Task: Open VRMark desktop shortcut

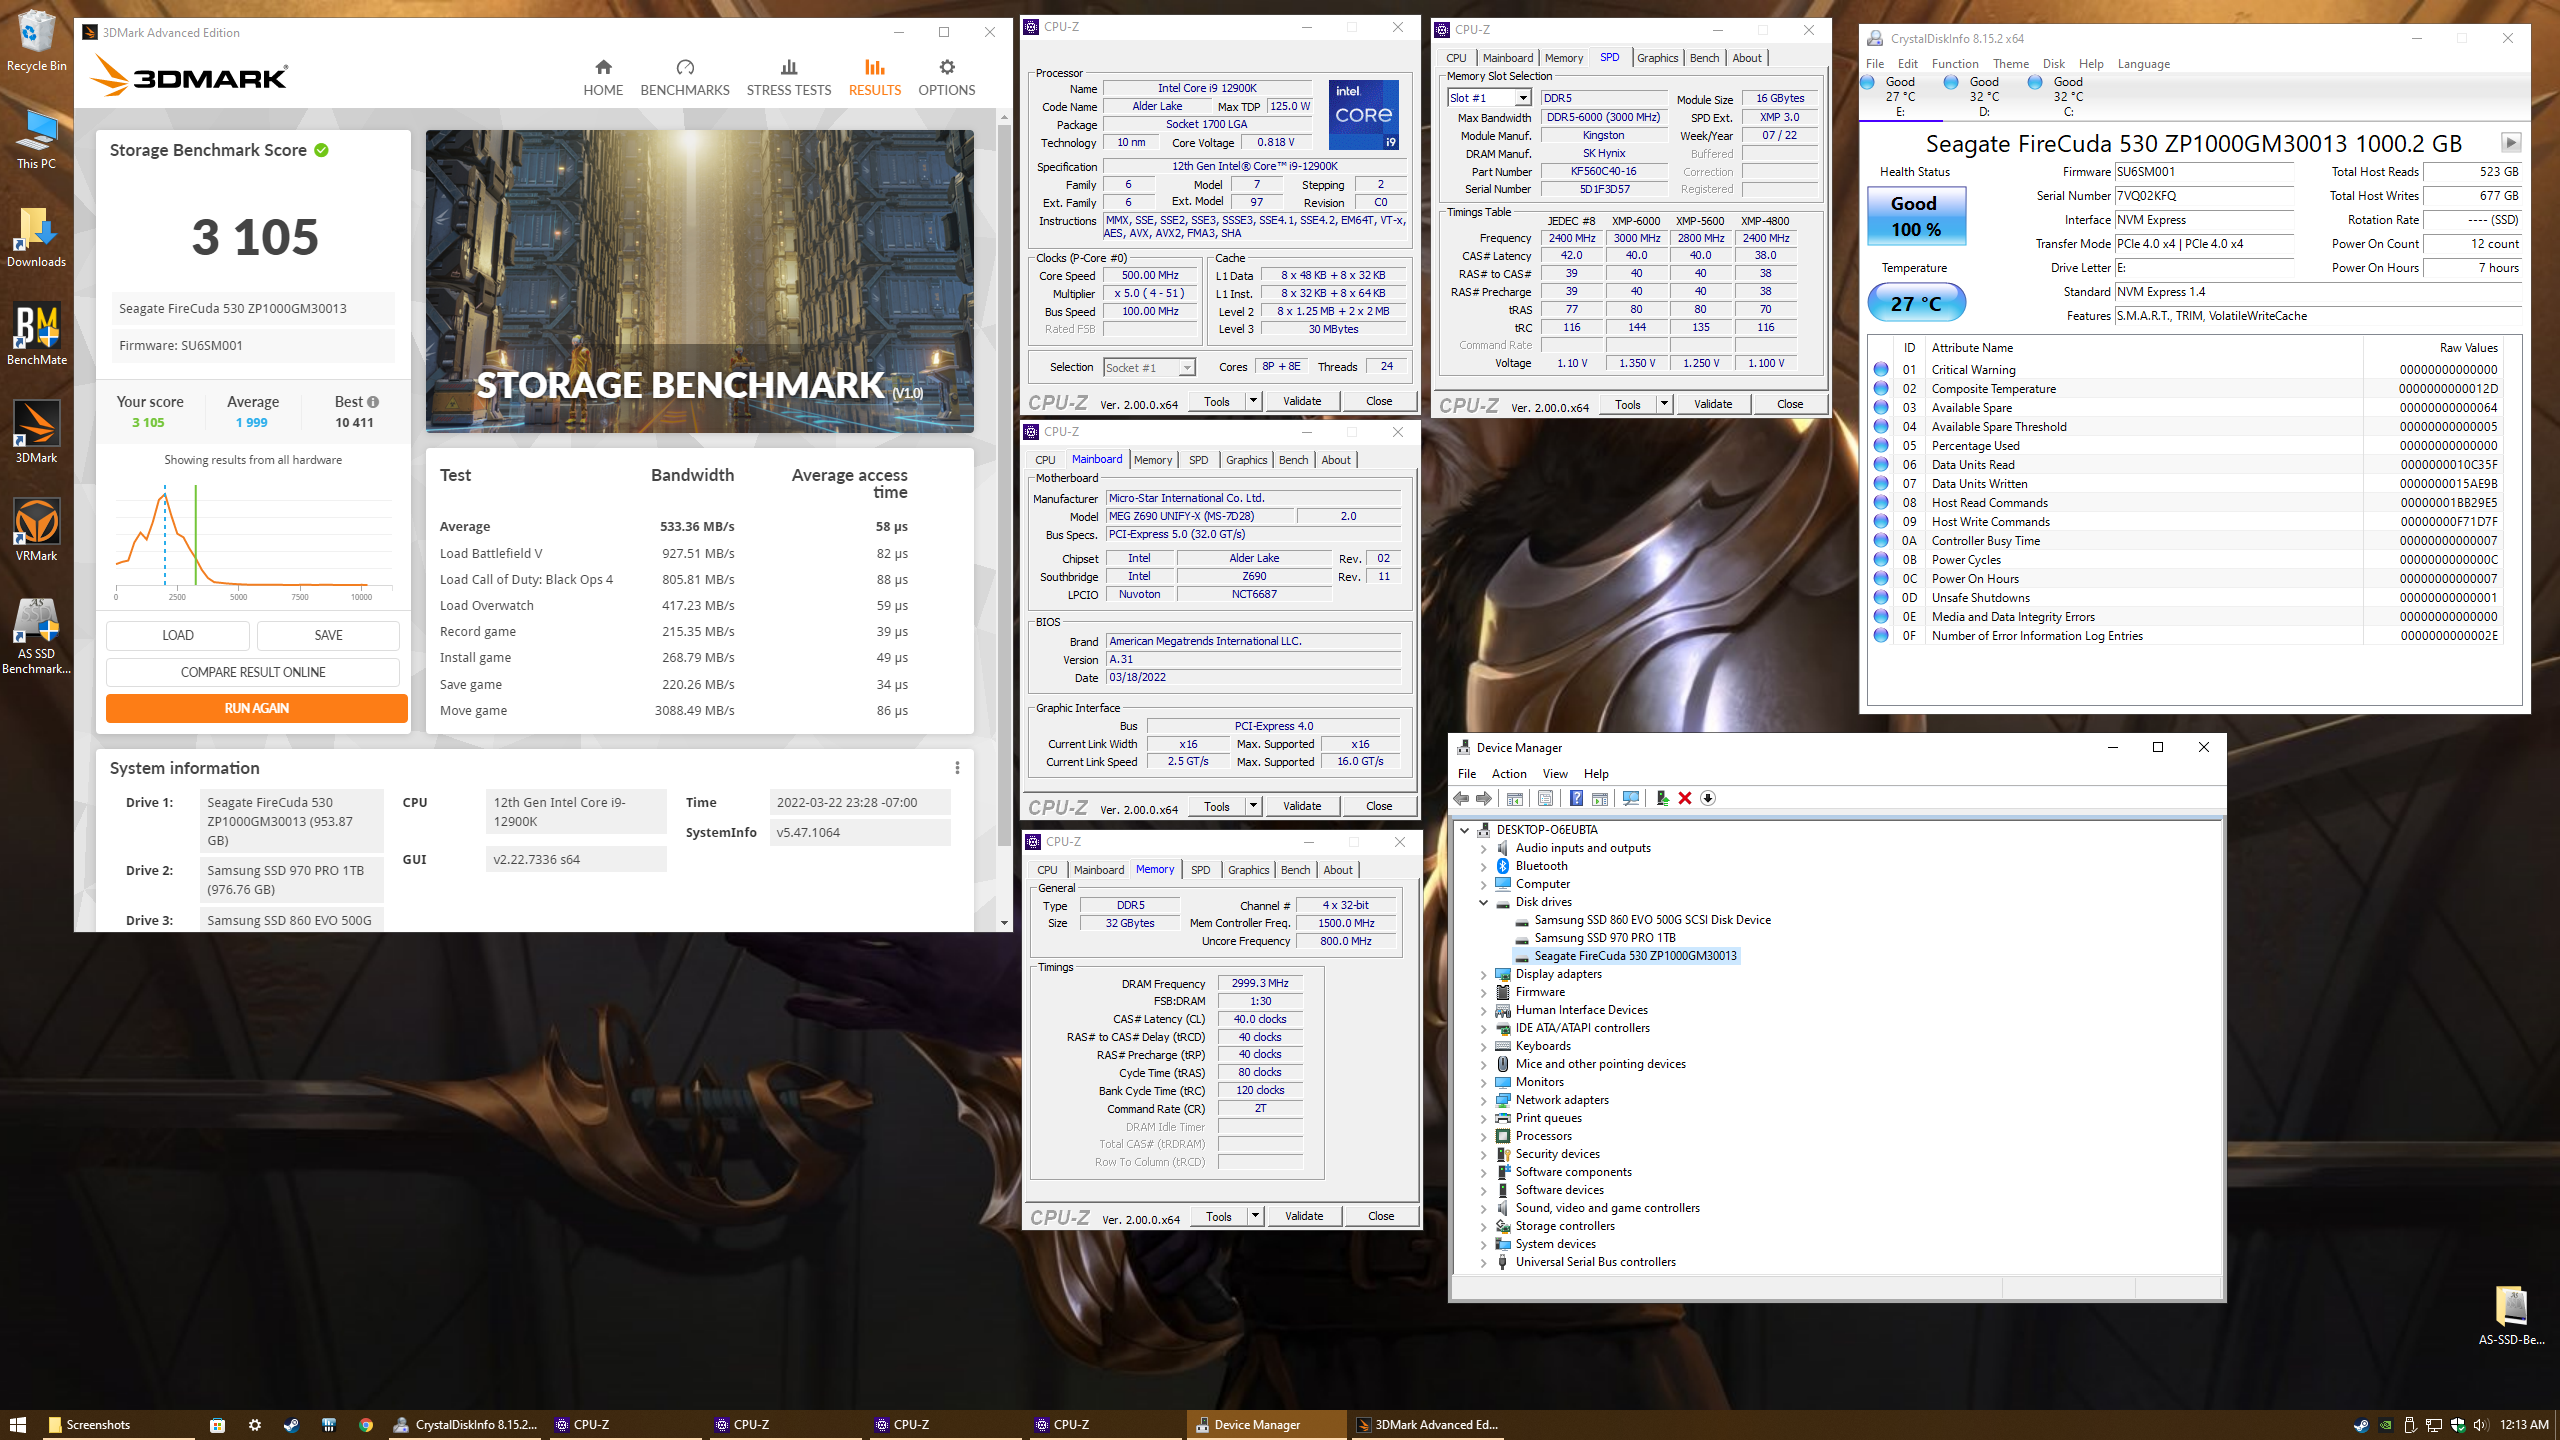Action: pos(36,531)
